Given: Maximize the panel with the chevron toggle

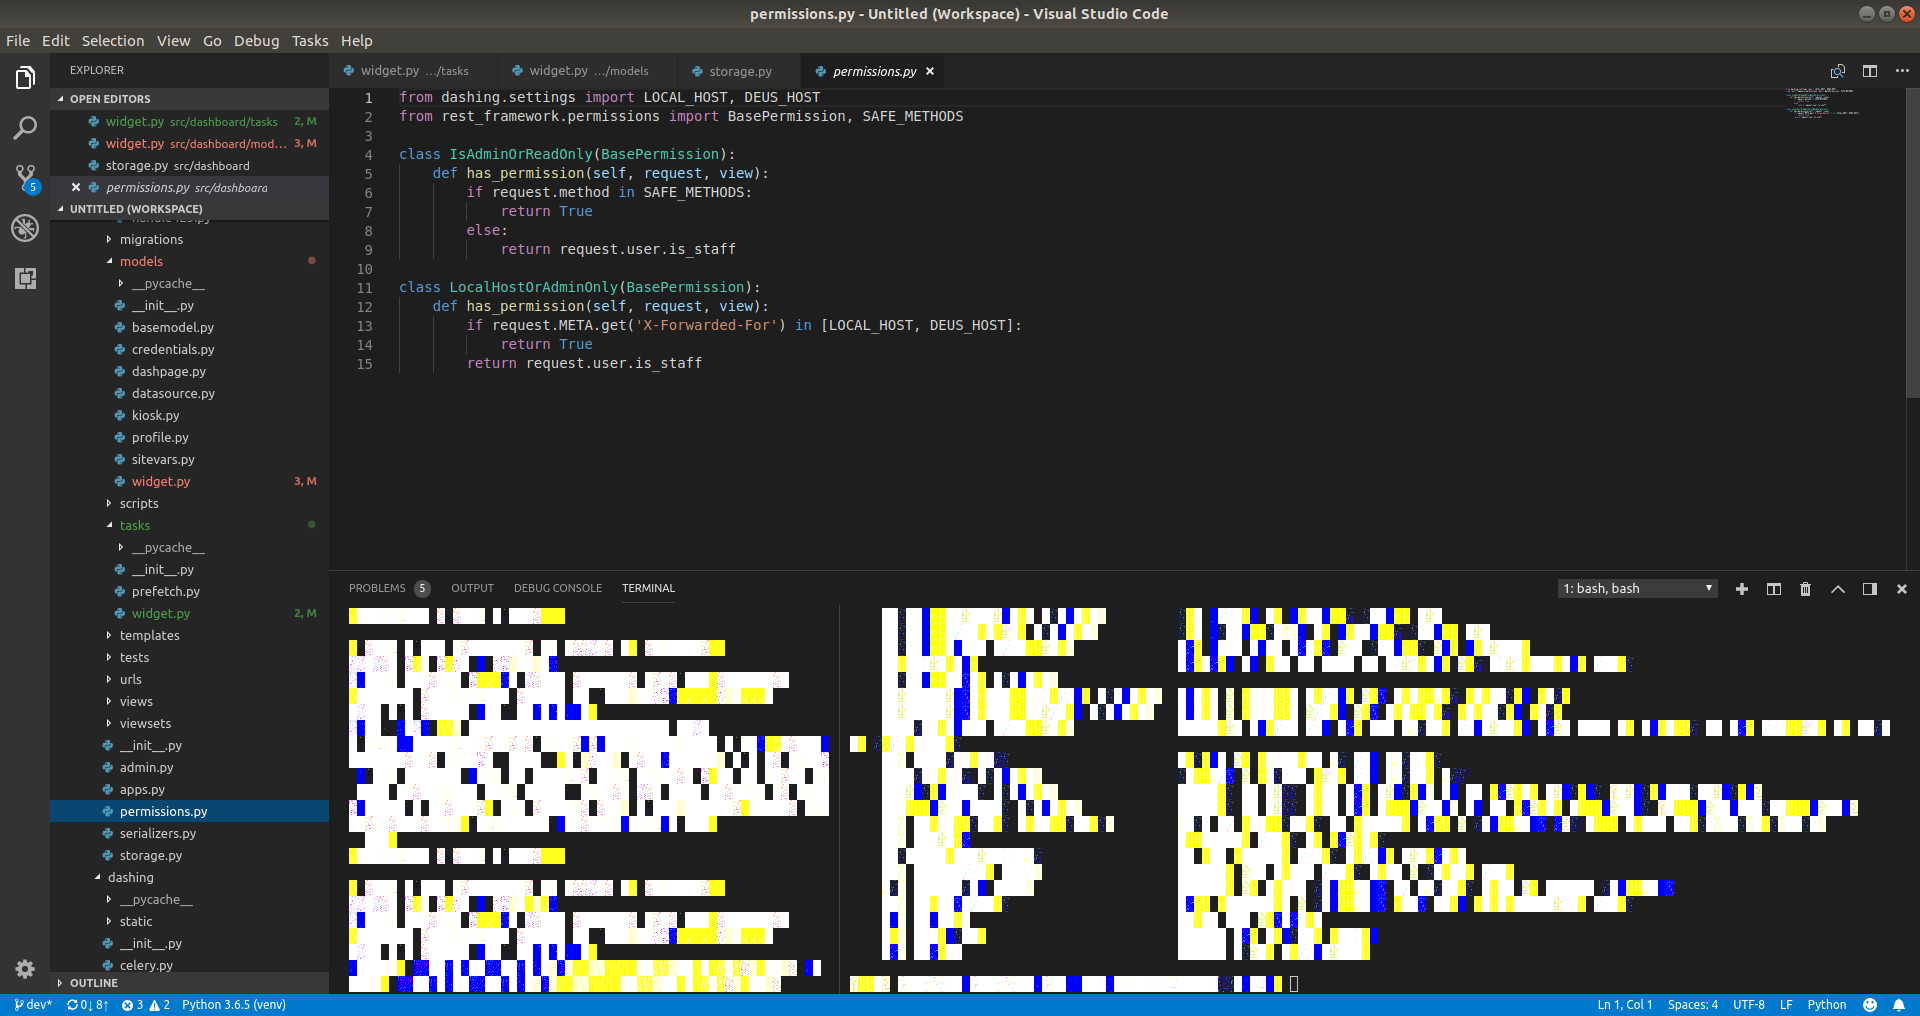Looking at the screenshot, I should (x=1837, y=589).
